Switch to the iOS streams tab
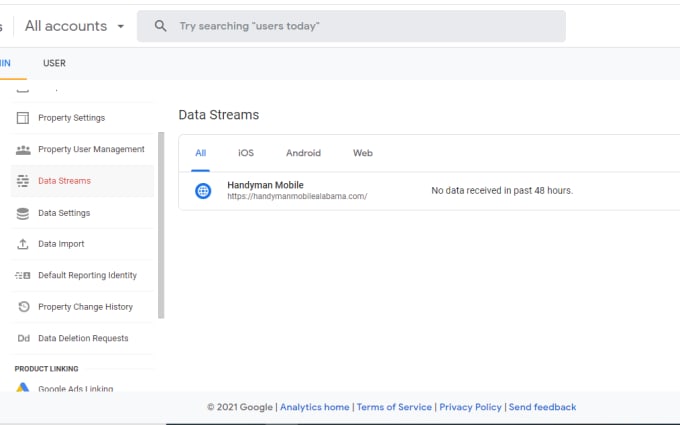This screenshot has width=680, height=425. (x=246, y=153)
